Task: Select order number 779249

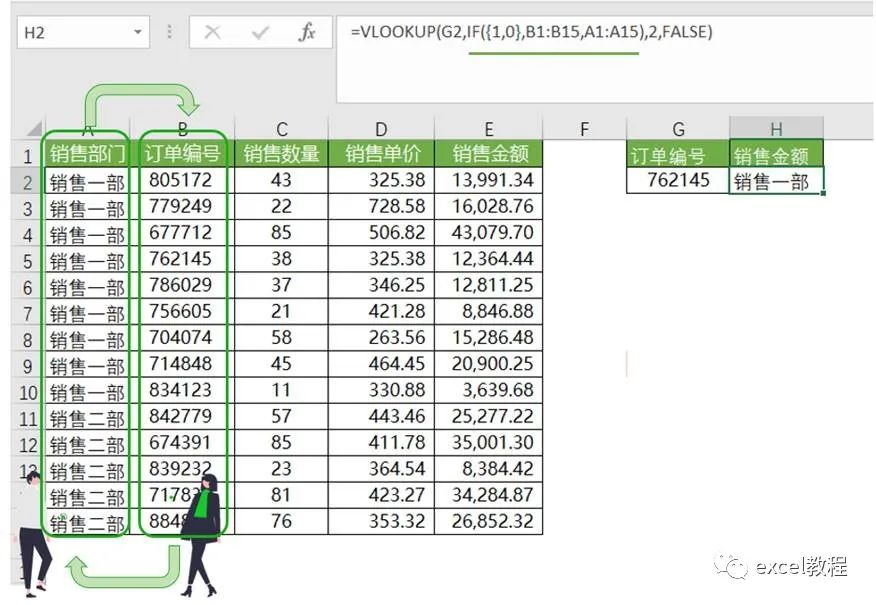Action: [182, 206]
